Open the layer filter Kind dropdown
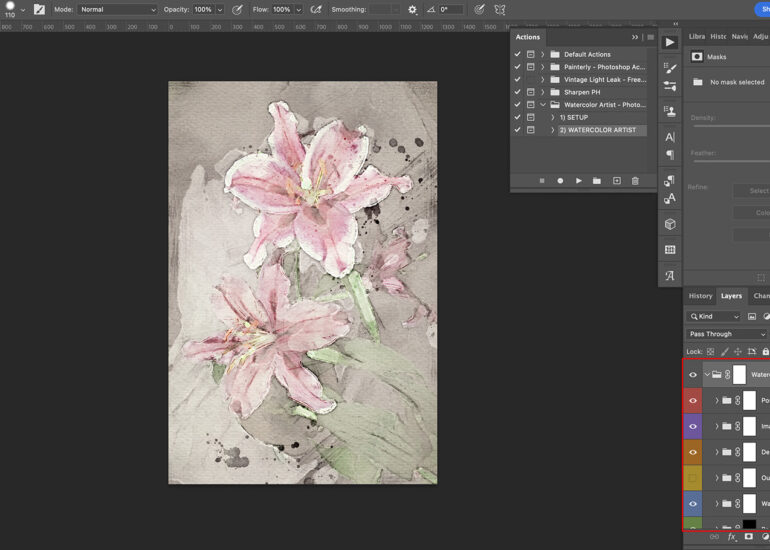 coord(715,316)
